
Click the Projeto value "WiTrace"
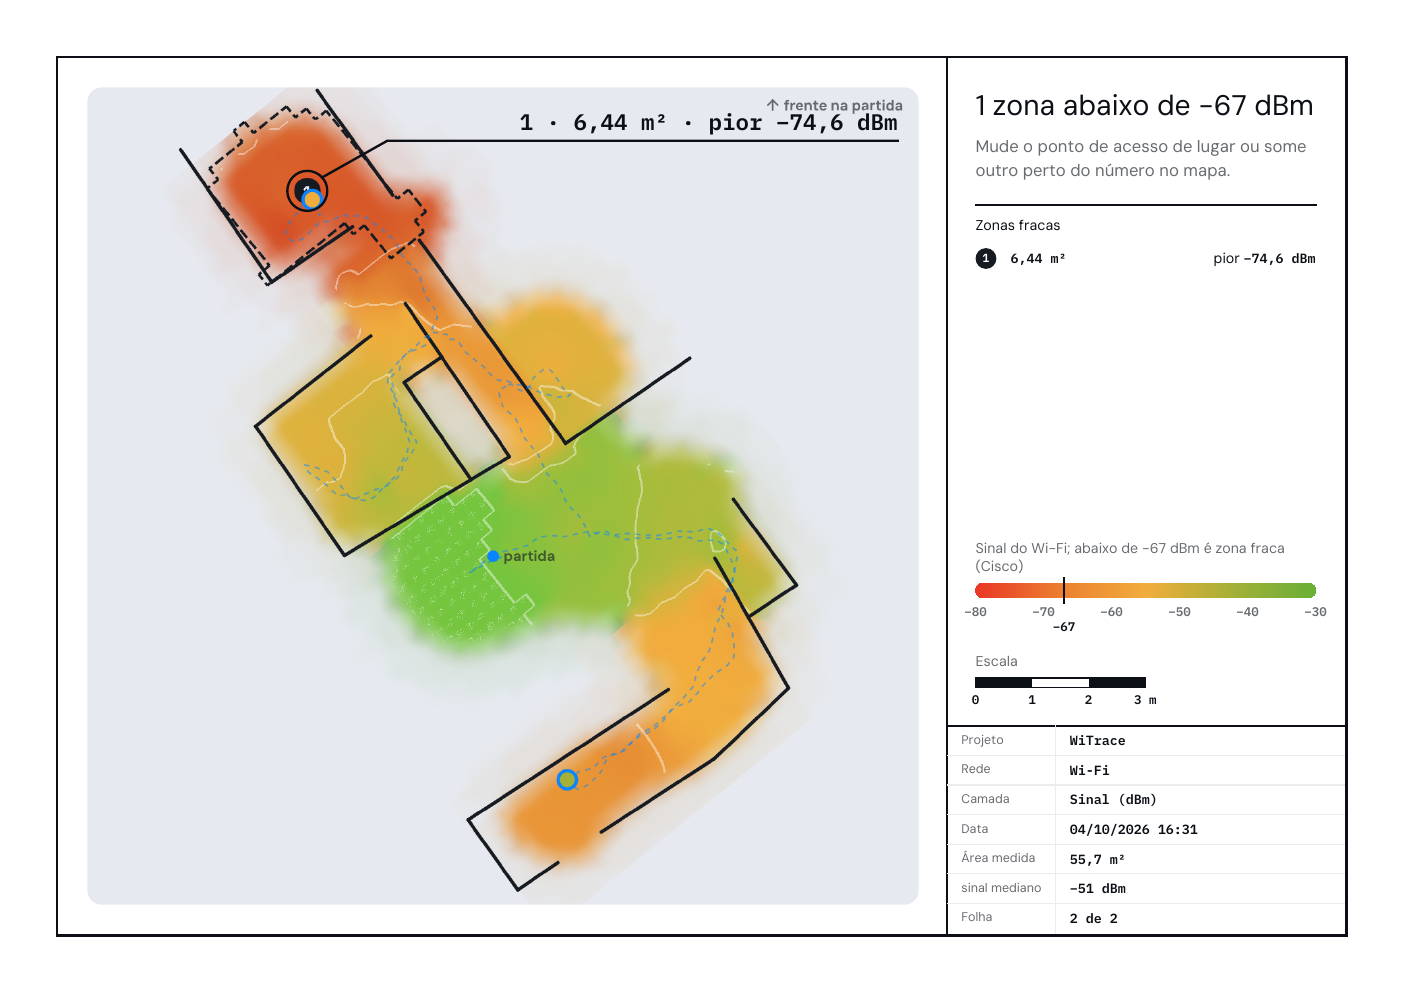click(x=1097, y=741)
